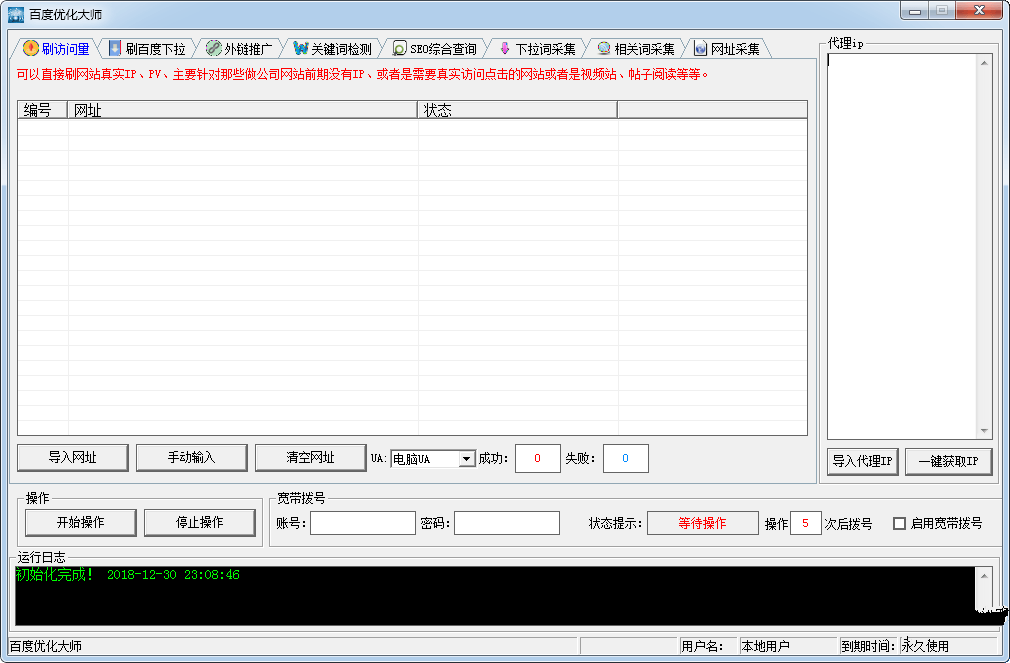Click the 网址 column header
Screen dimensions: 1010x663
(242, 110)
